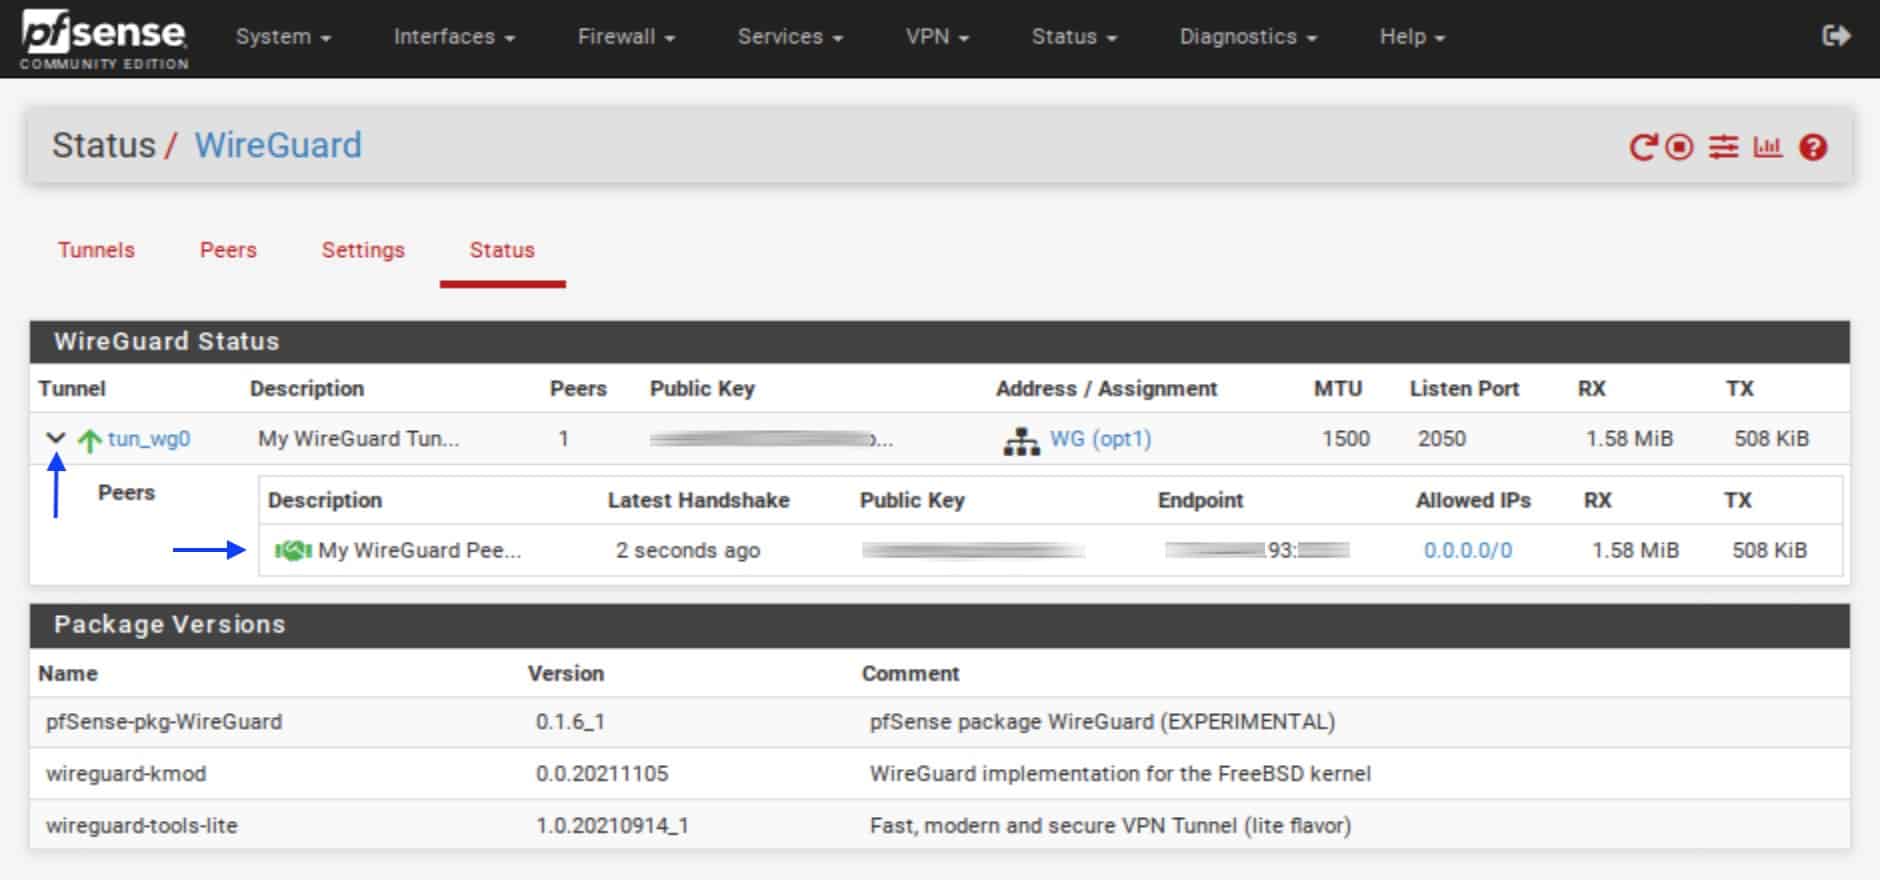This screenshot has height=880, width=1880.
Task: Click the WireGuard breadcrumb link
Action: pyautogui.click(x=278, y=145)
